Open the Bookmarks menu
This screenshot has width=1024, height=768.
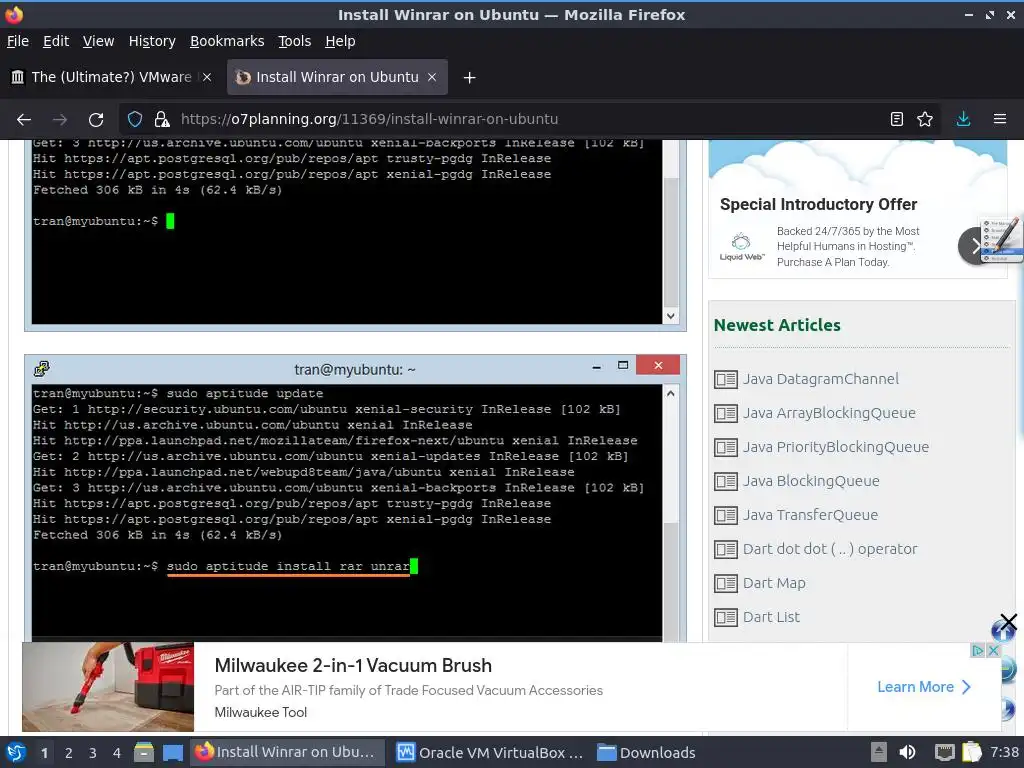pyautogui.click(x=227, y=41)
